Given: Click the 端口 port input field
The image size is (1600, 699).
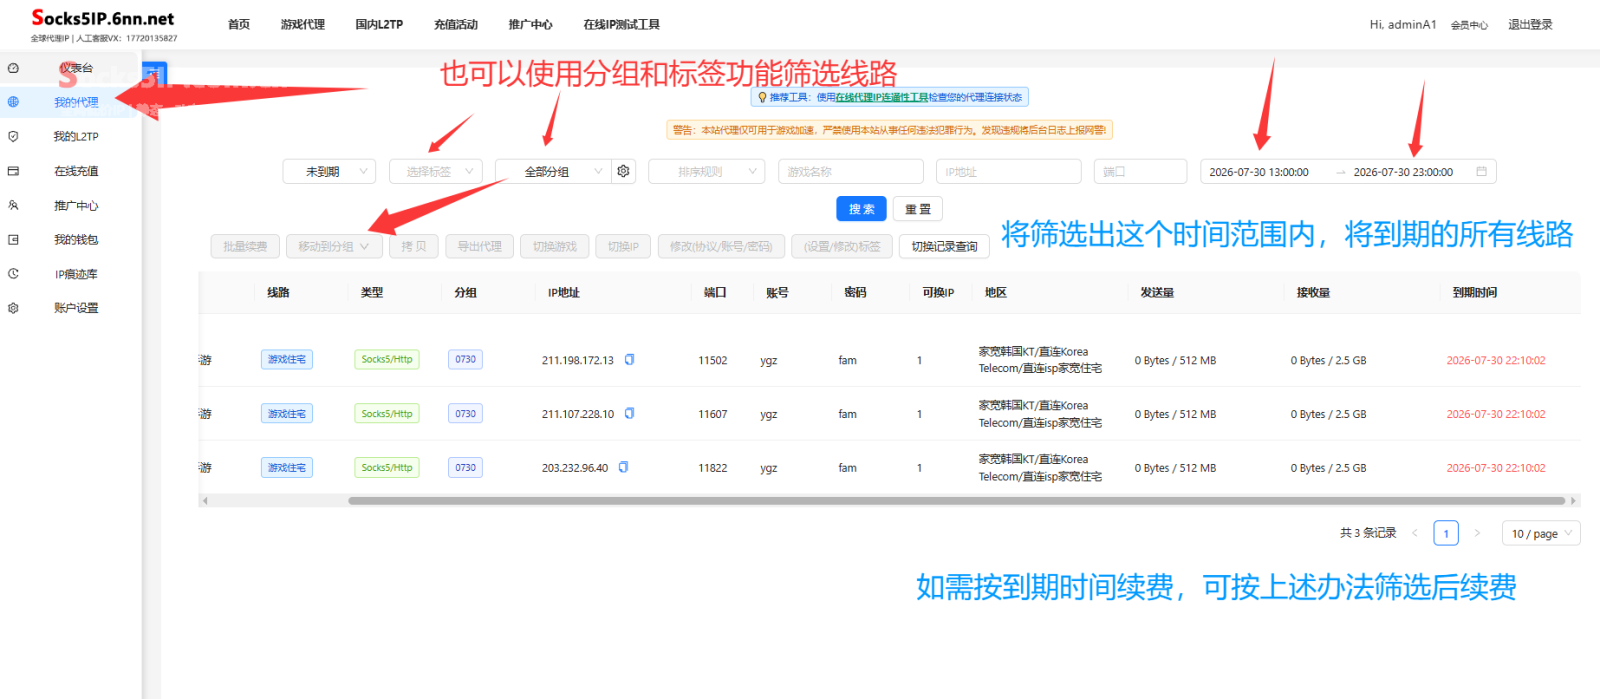Looking at the screenshot, I should 1141,171.
